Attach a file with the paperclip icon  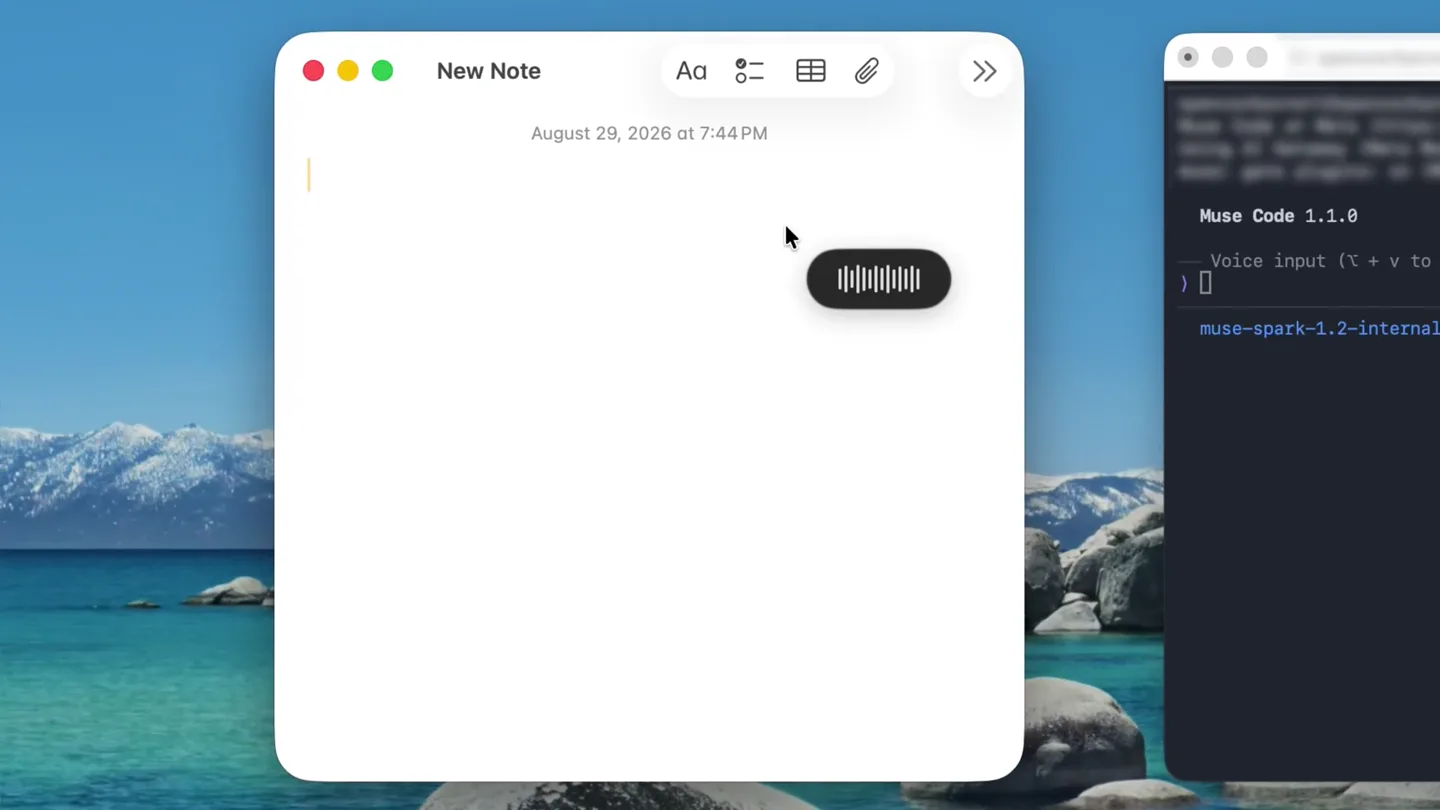click(x=866, y=71)
